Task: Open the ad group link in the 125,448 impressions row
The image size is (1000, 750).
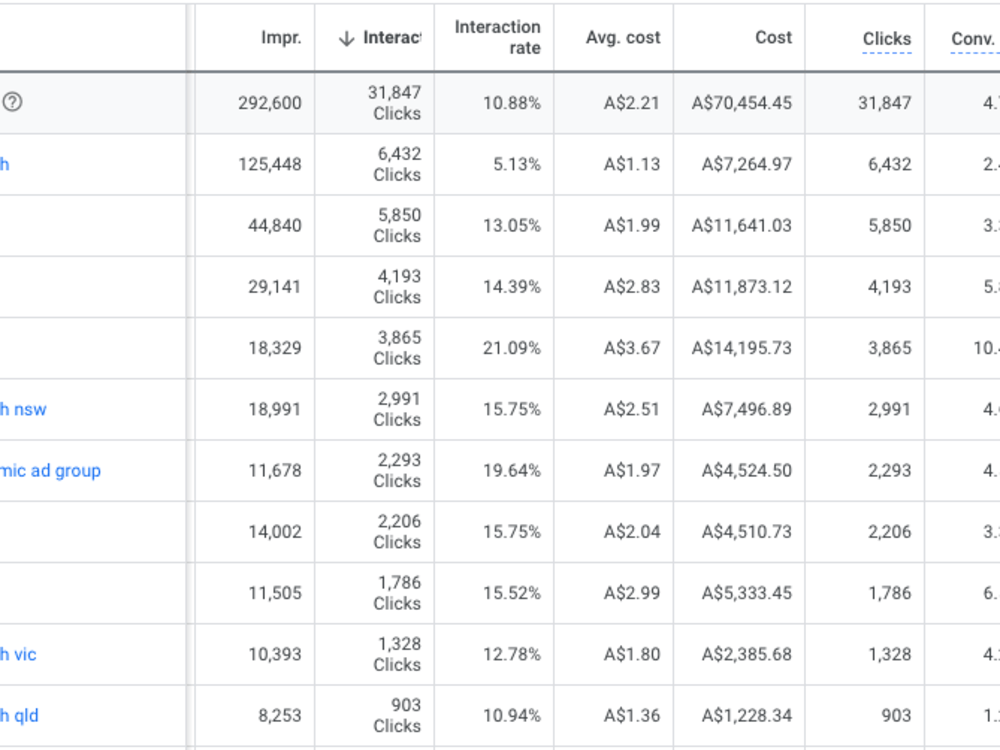Action: (4, 165)
